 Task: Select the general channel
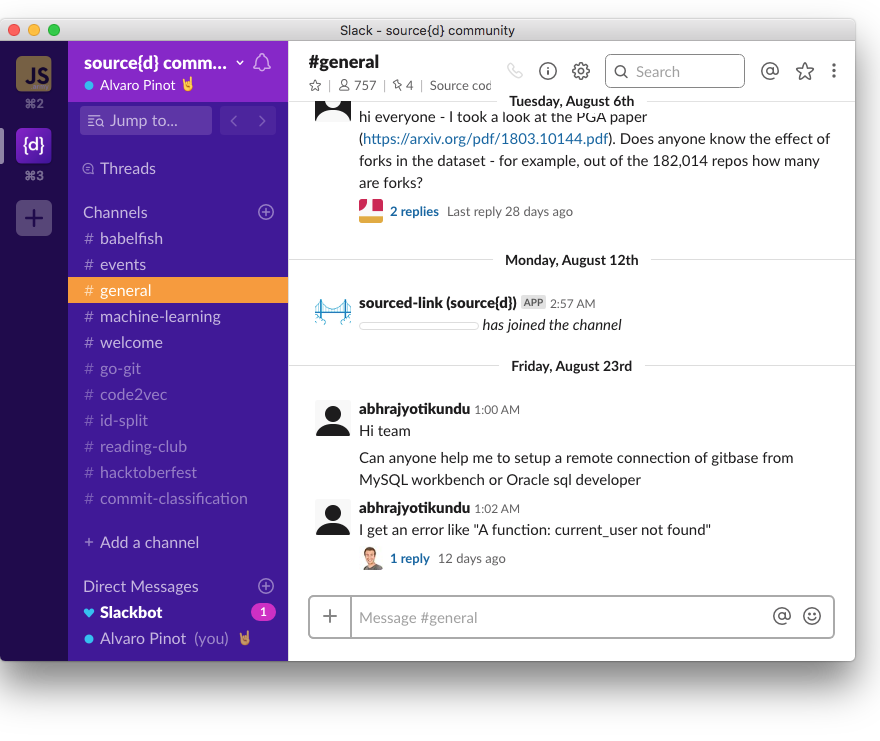178,290
